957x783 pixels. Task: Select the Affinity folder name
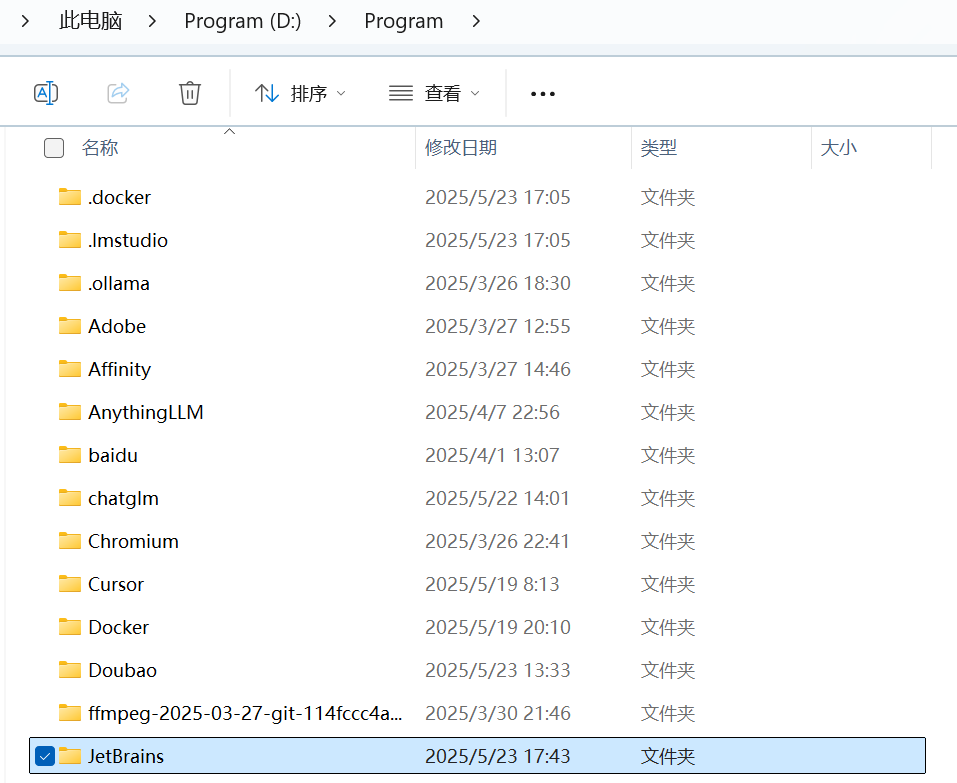tap(119, 369)
